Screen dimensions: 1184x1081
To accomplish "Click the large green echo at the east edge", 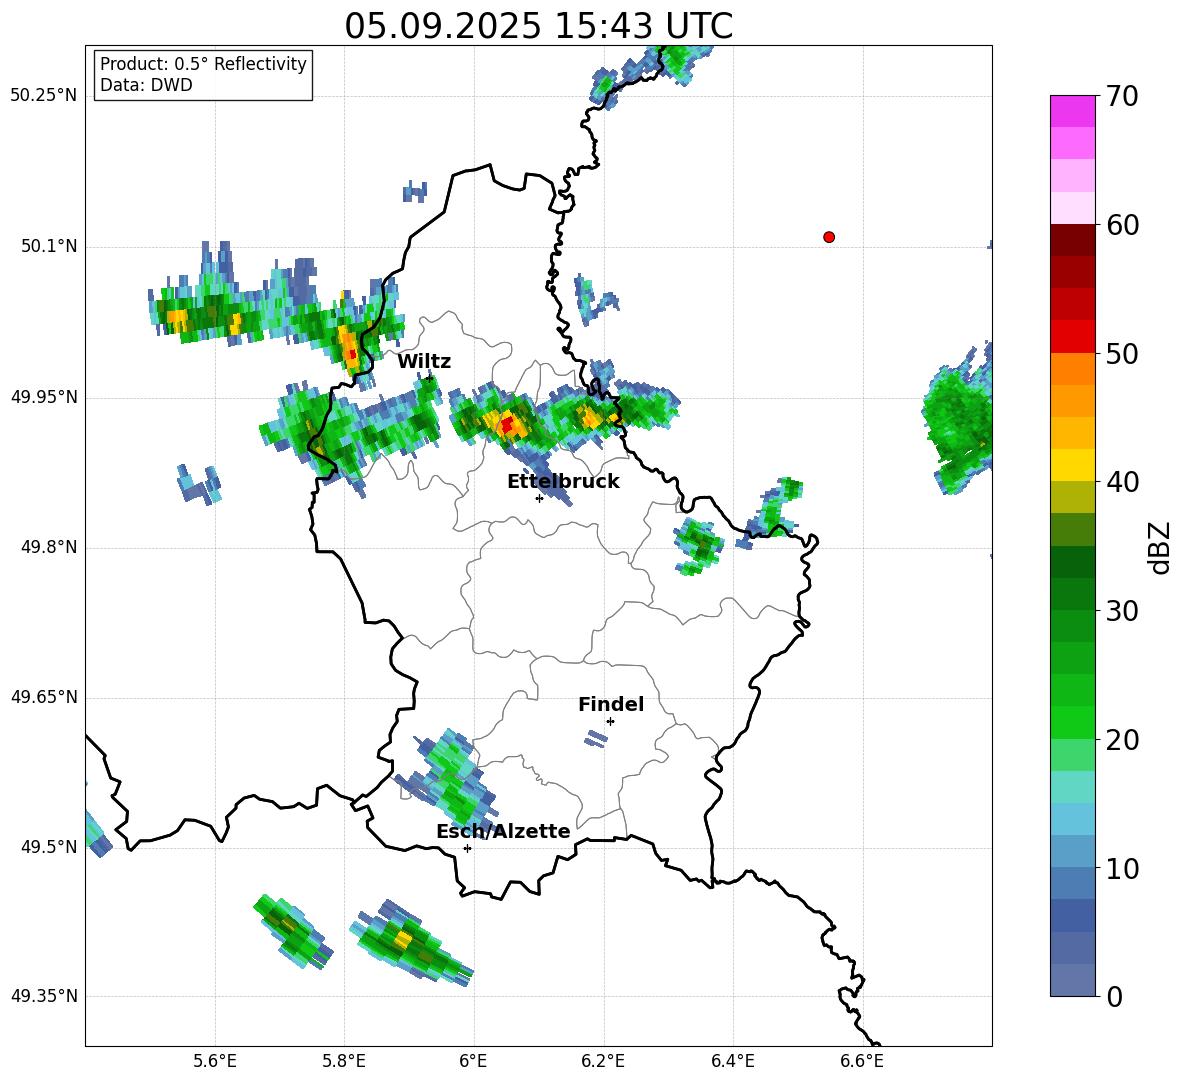I will pyautogui.click(x=957, y=417).
